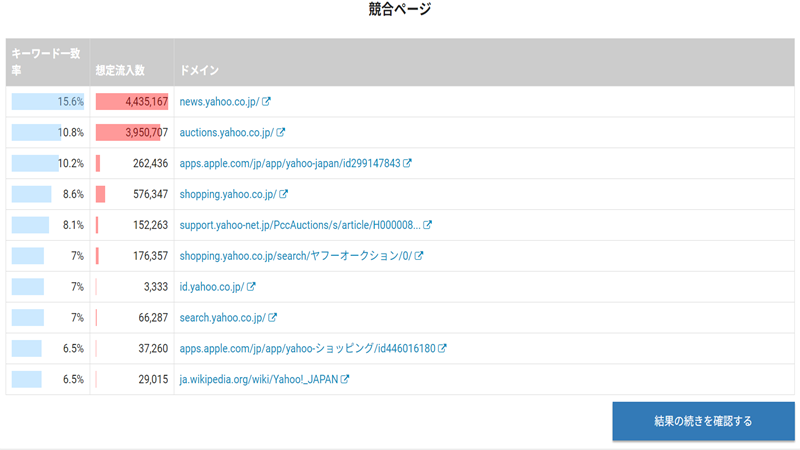Open external link icon beside apps.apple.com id446016180
Image resolution: width=800 pixels, height=450 pixels.
pos(442,348)
